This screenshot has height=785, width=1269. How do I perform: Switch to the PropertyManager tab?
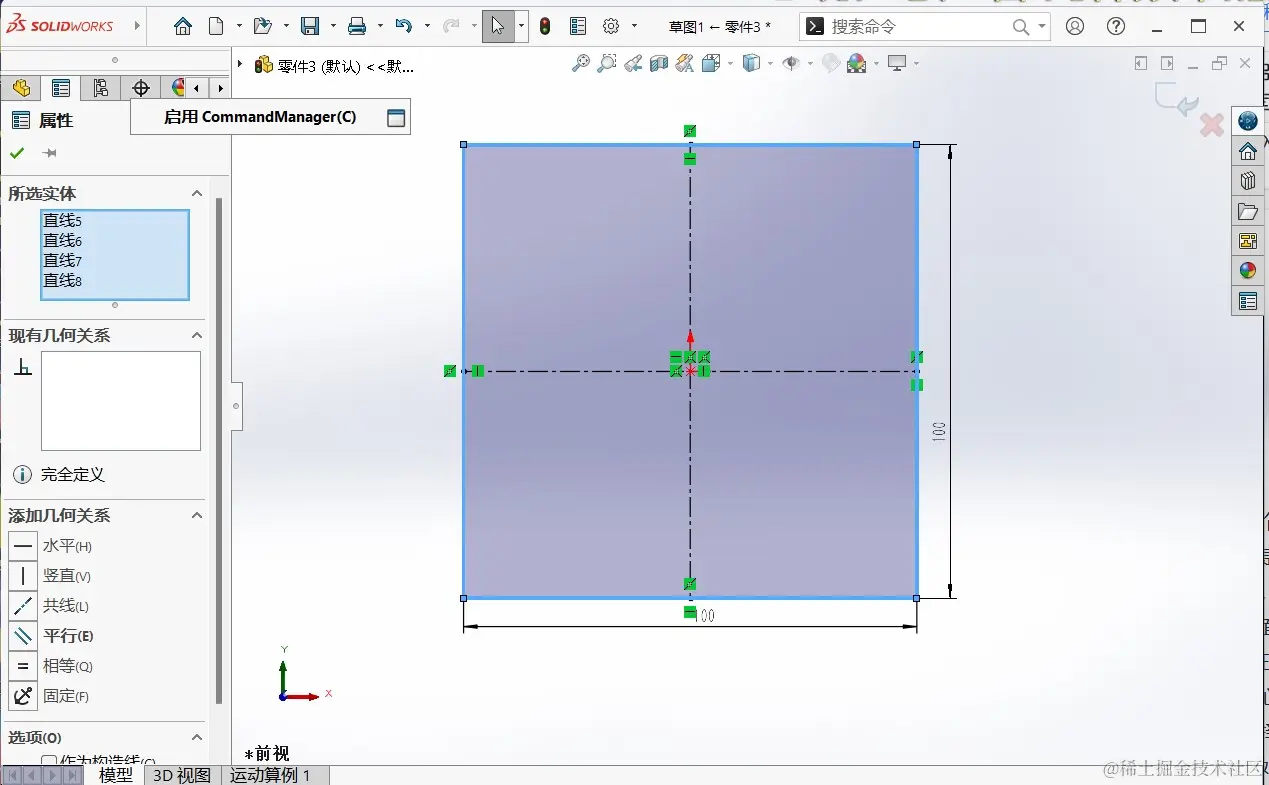tap(61, 88)
